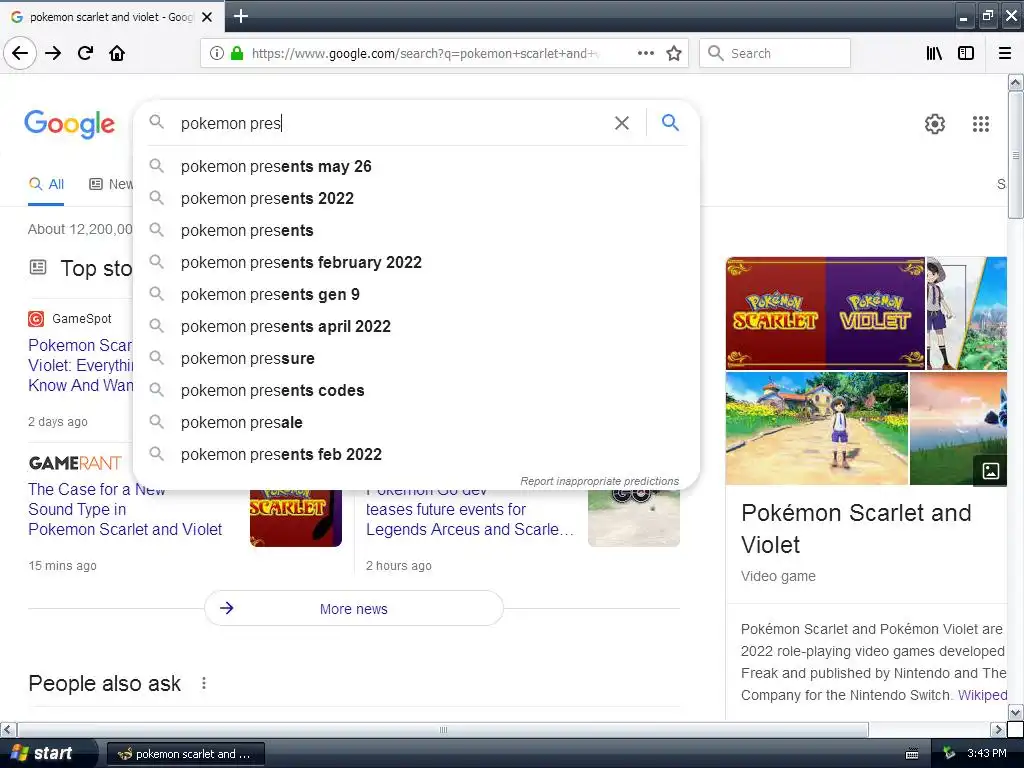Screen dimensions: 1024x768
Task: Bookmark this page with the star icon
Action: (674, 54)
